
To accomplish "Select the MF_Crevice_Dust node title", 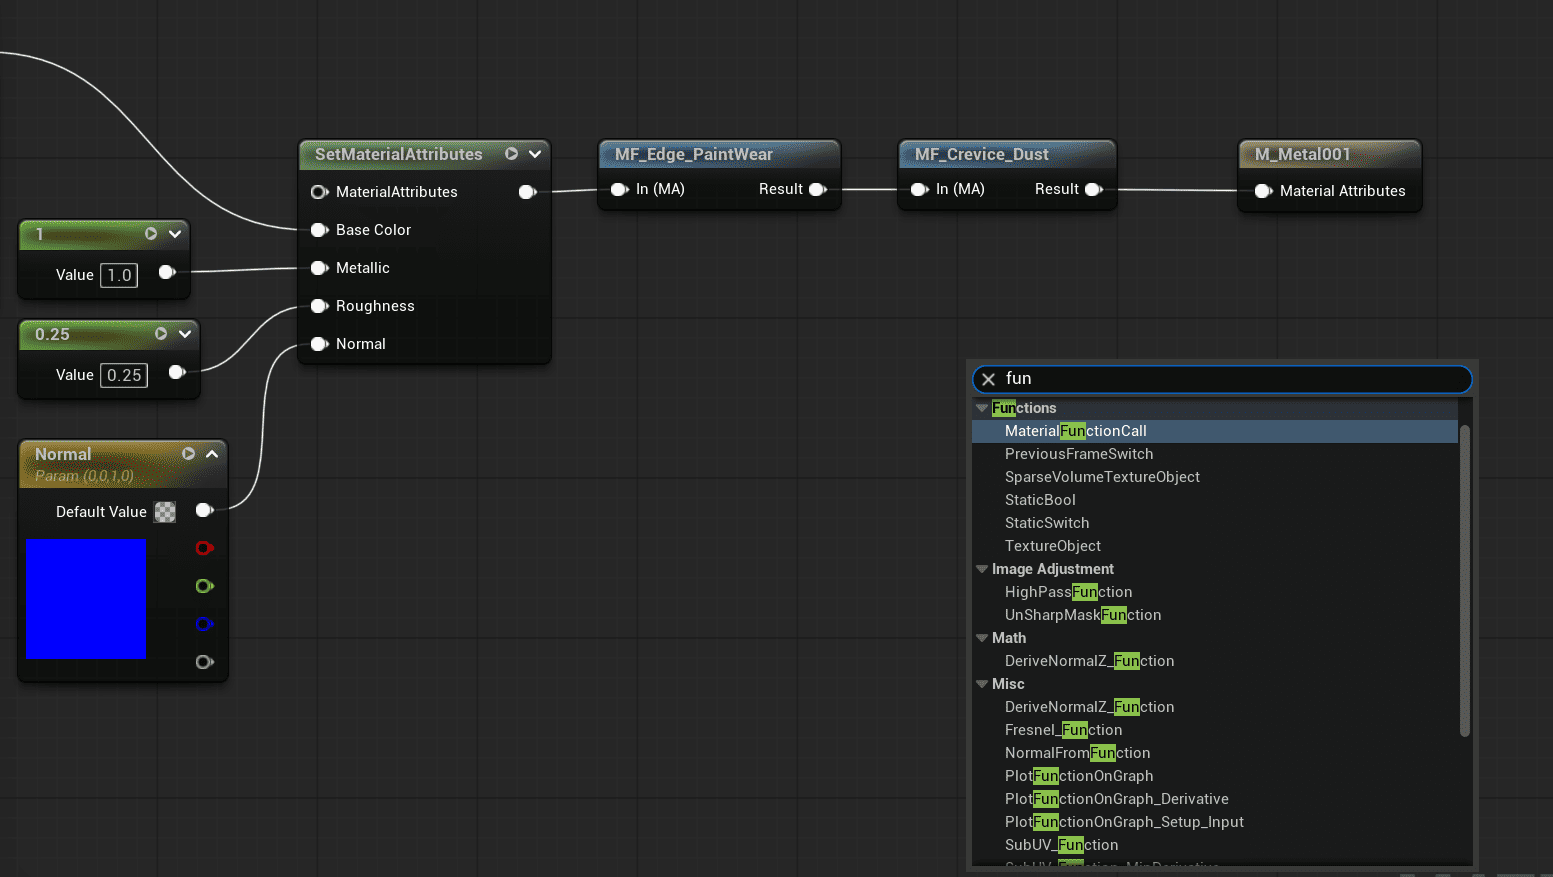I will 981,154.
